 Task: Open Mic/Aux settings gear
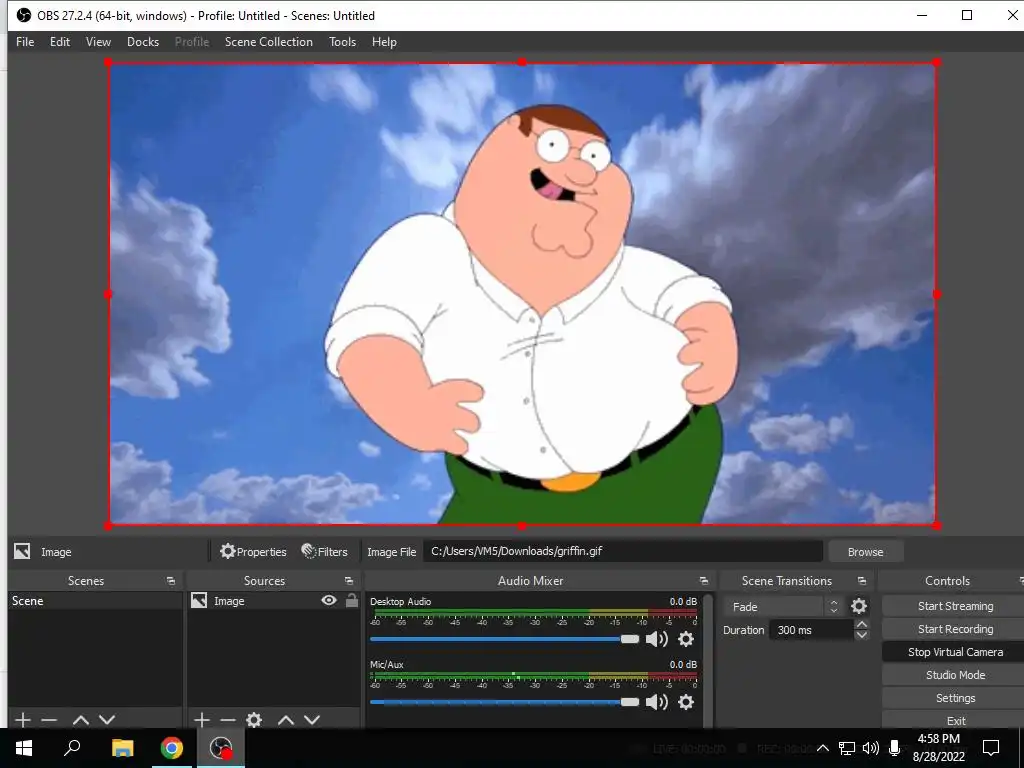(x=686, y=702)
